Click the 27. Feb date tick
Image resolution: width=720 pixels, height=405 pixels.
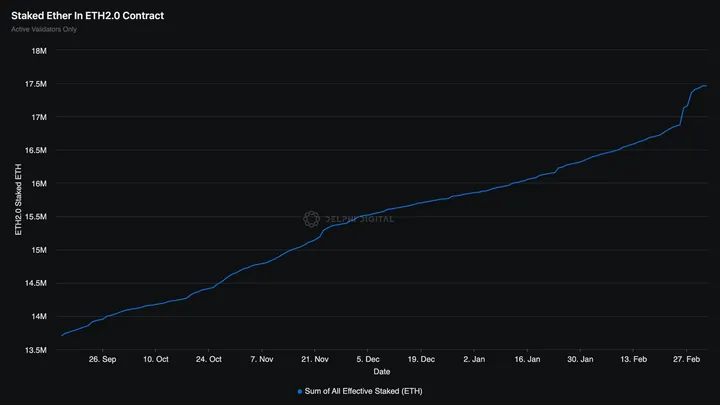pyautogui.click(x=686, y=358)
